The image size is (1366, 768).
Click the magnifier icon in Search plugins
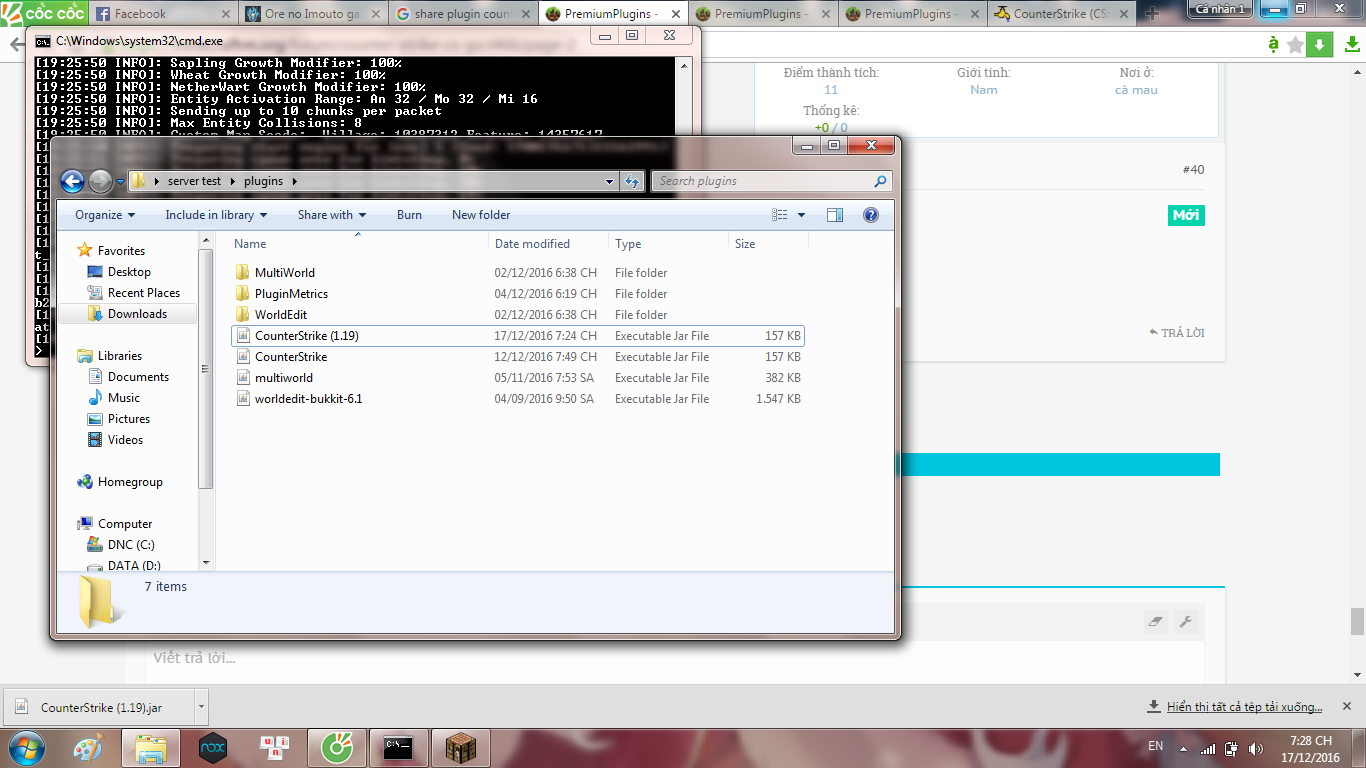point(880,181)
